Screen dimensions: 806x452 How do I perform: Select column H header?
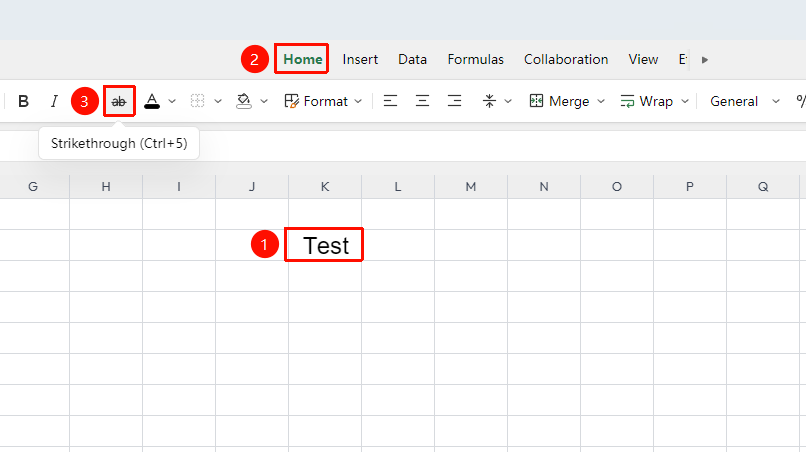[x=106, y=187]
